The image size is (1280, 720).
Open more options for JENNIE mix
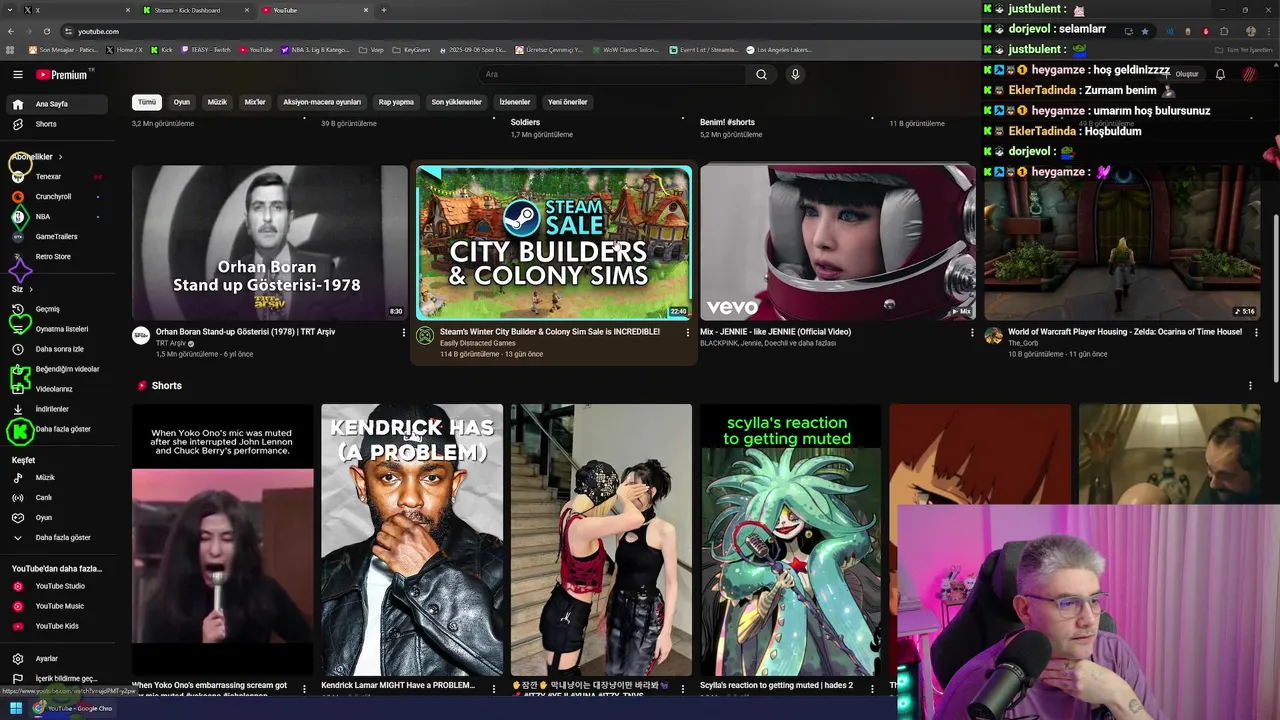(972, 332)
